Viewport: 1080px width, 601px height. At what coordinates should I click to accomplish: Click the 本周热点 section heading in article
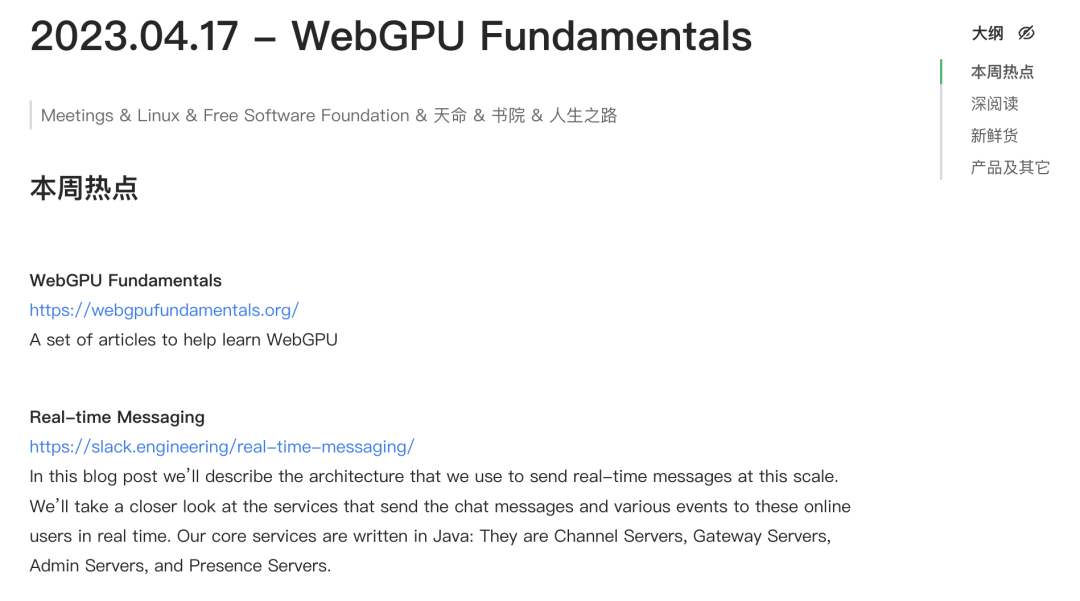pyautogui.click(x=84, y=188)
